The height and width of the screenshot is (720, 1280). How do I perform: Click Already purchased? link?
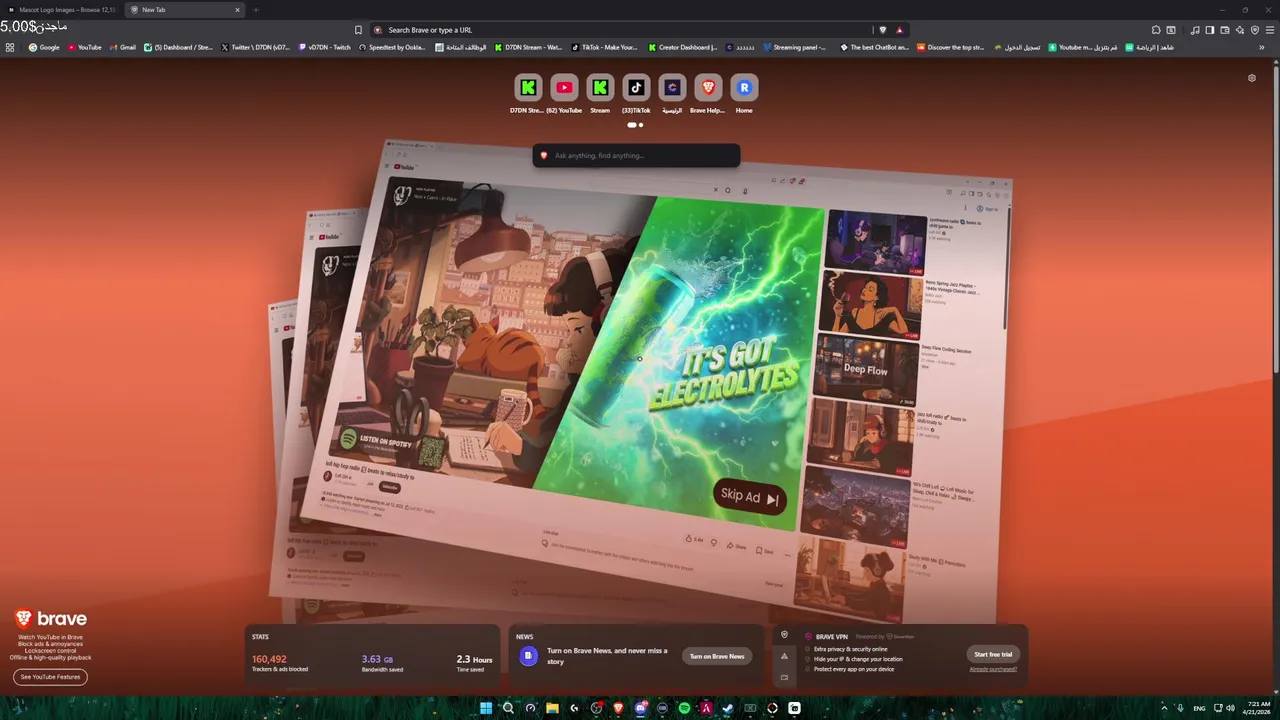point(993,668)
